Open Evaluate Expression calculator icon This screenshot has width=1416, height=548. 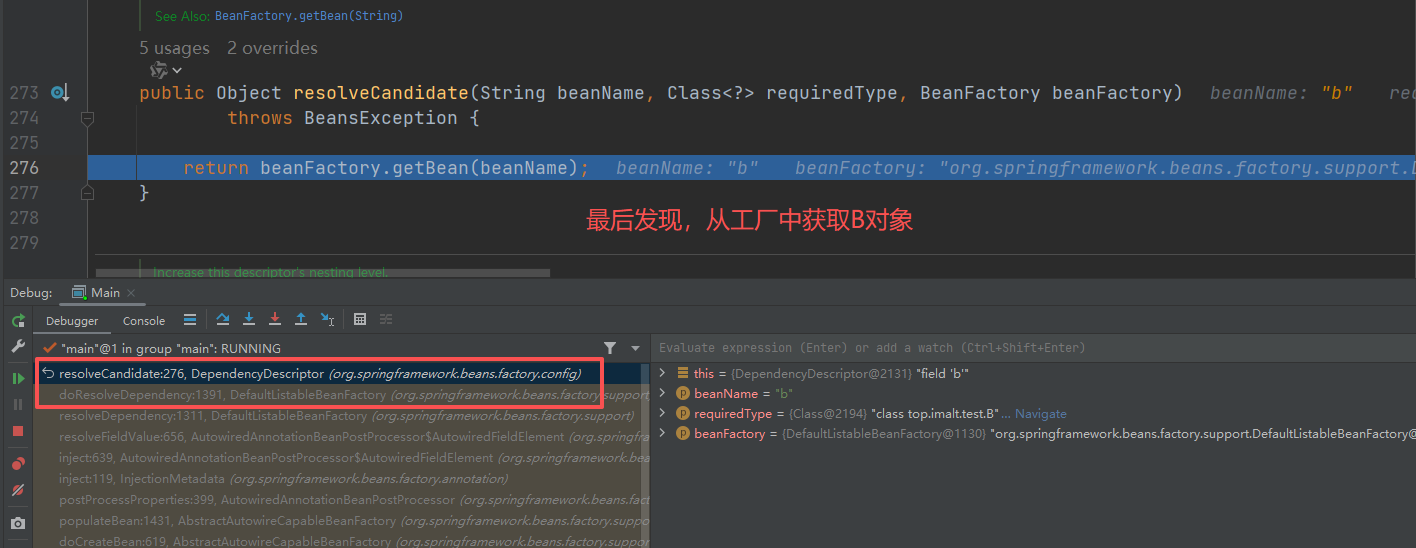360,320
